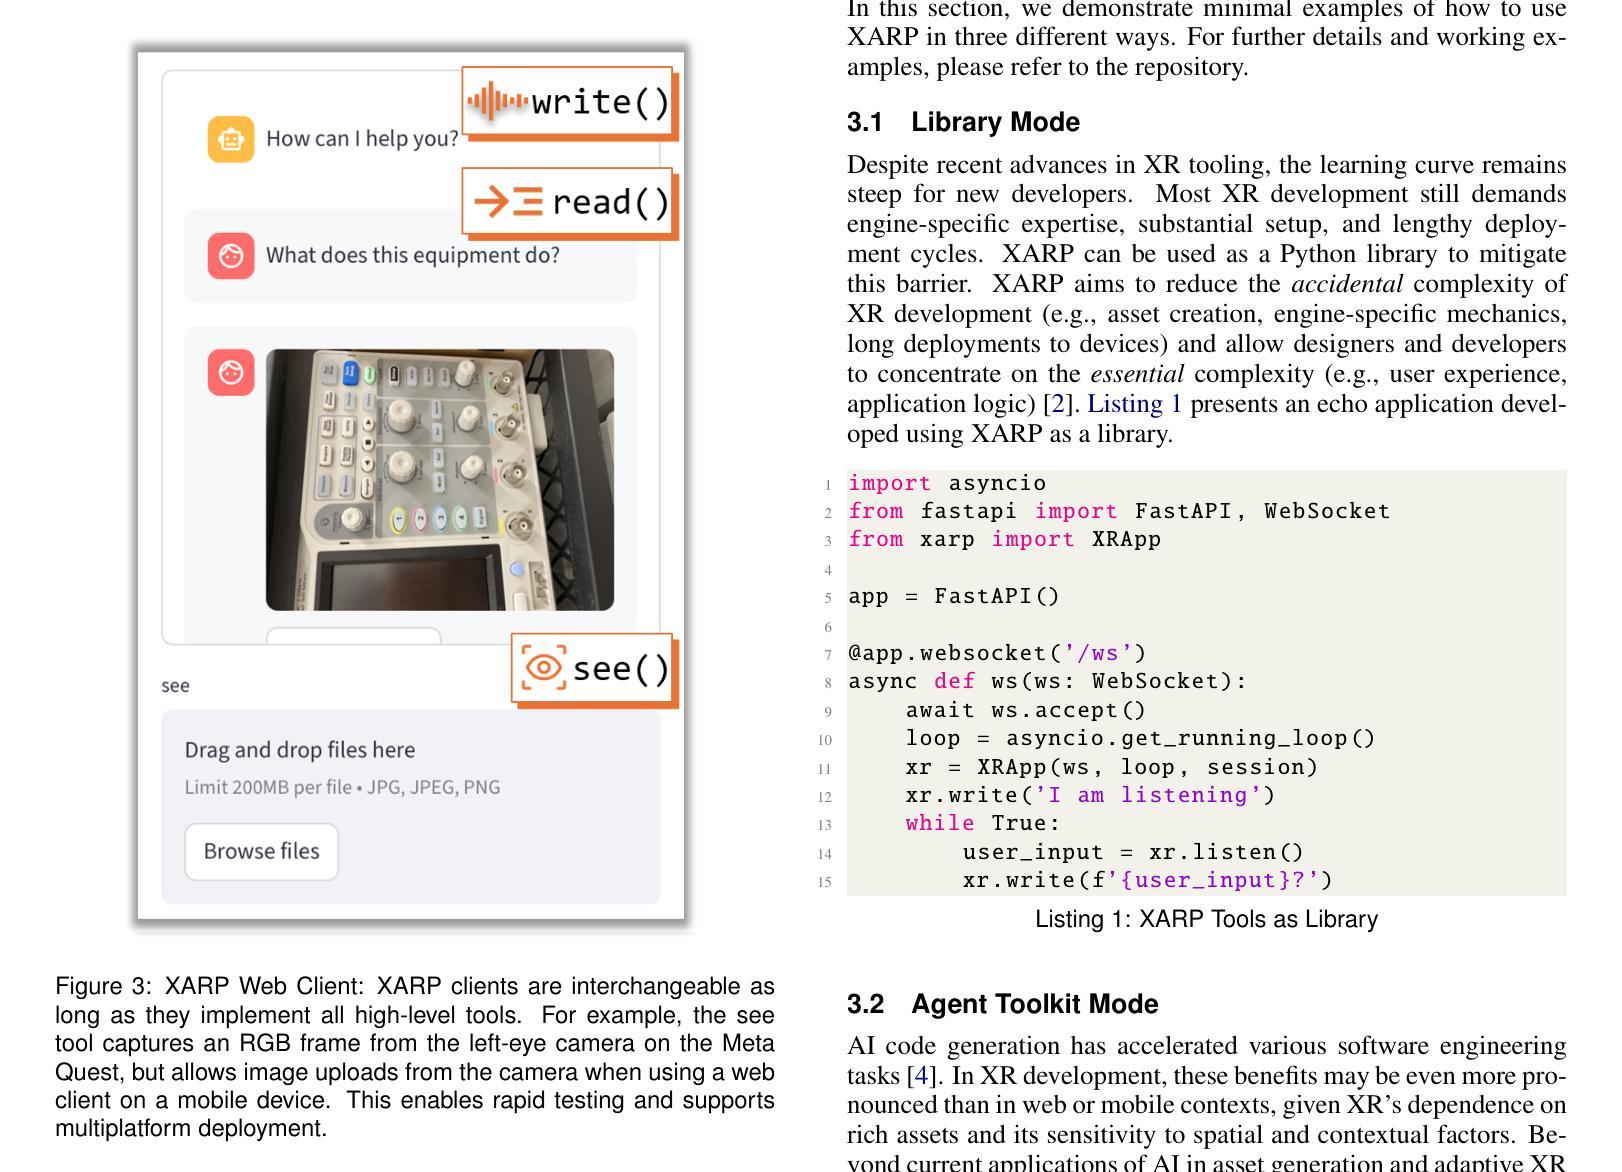Click the user avatar beside the oscilloscope photo
Screen dimensions: 1622x1172
click(x=231, y=372)
